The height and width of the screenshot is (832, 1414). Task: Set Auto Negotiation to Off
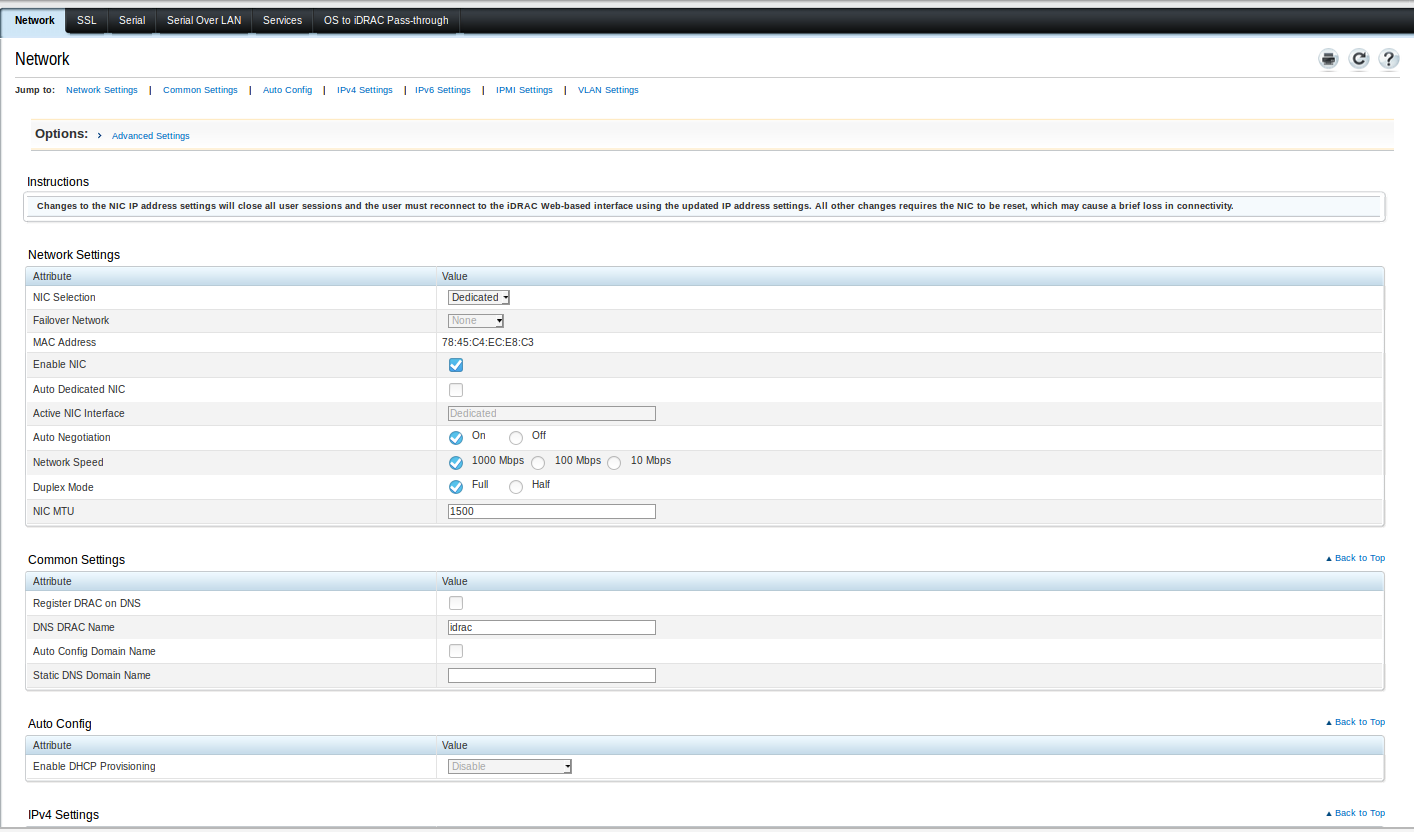[x=516, y=437]
